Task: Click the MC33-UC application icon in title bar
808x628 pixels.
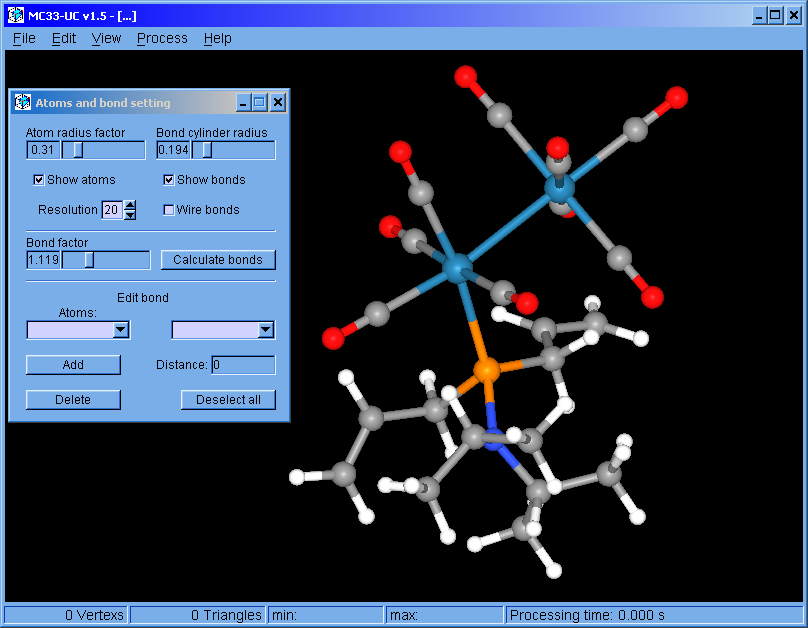Action: tap(16, 16)
